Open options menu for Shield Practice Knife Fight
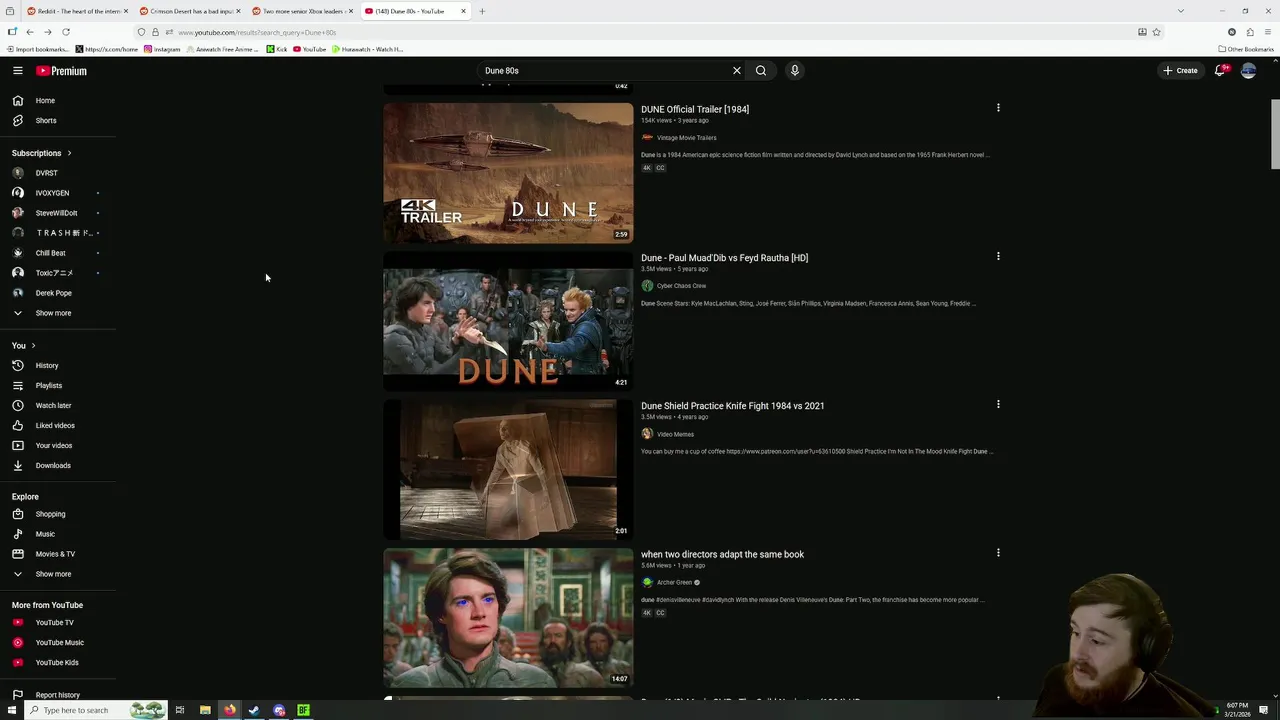The image size is (1280, 720). pos(998,405)
